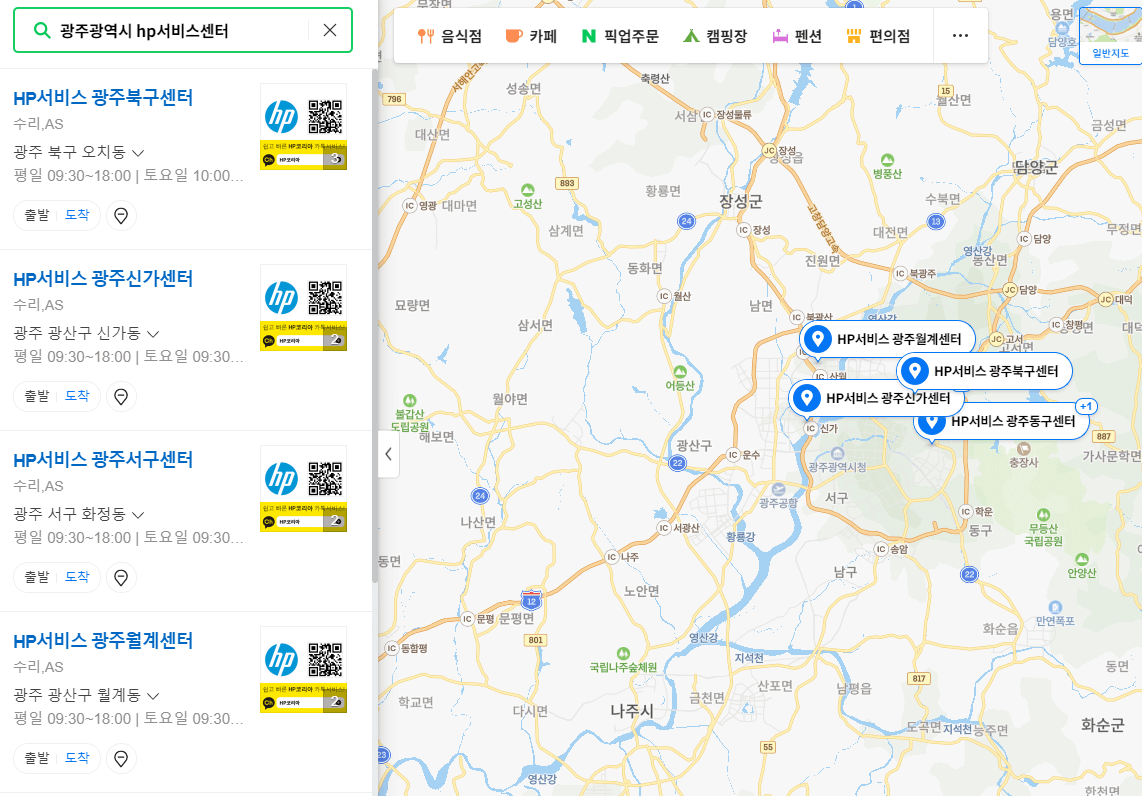This screenshot has width=1142, height=796.
Task: Click the HP서비스 광주북구센터 map marker
Action: (x=985, y=371)
